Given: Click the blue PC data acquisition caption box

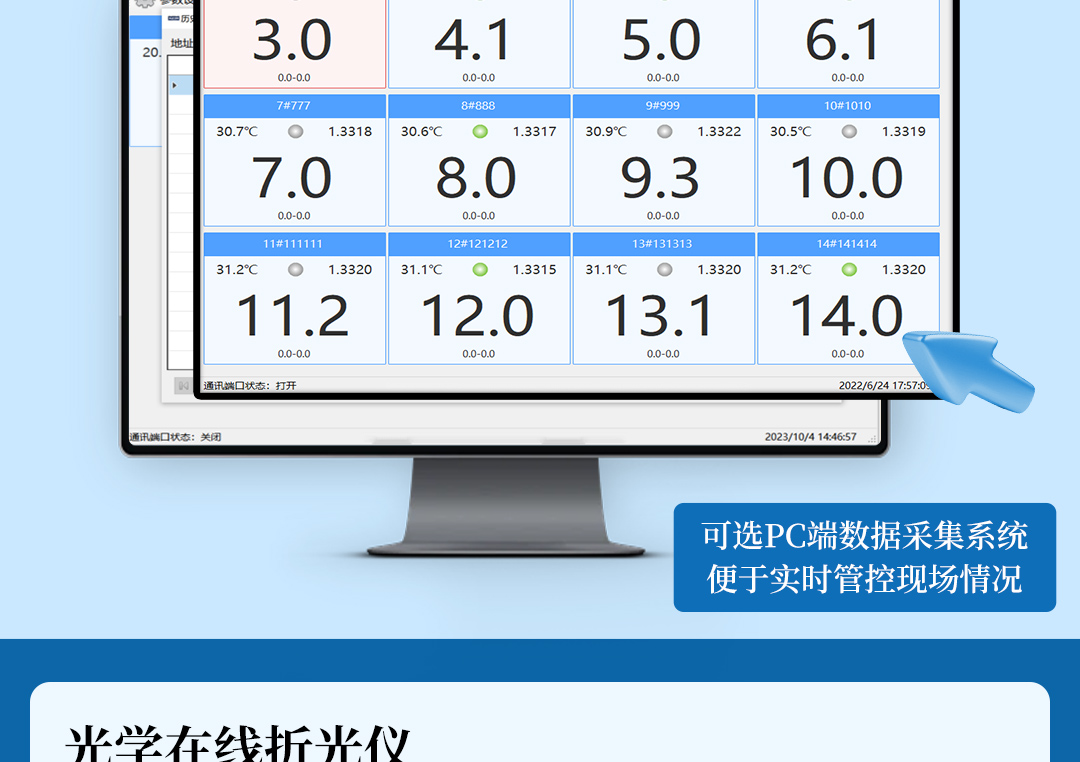Looking at the screenshot, I should pos(864,557).
